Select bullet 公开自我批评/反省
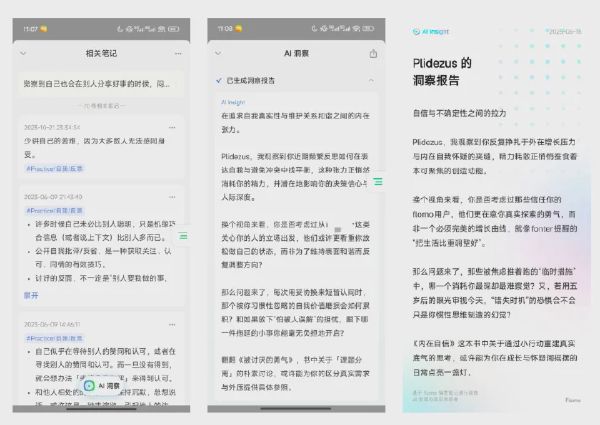The width and height of the screenshot is (600, 425). 103,257
